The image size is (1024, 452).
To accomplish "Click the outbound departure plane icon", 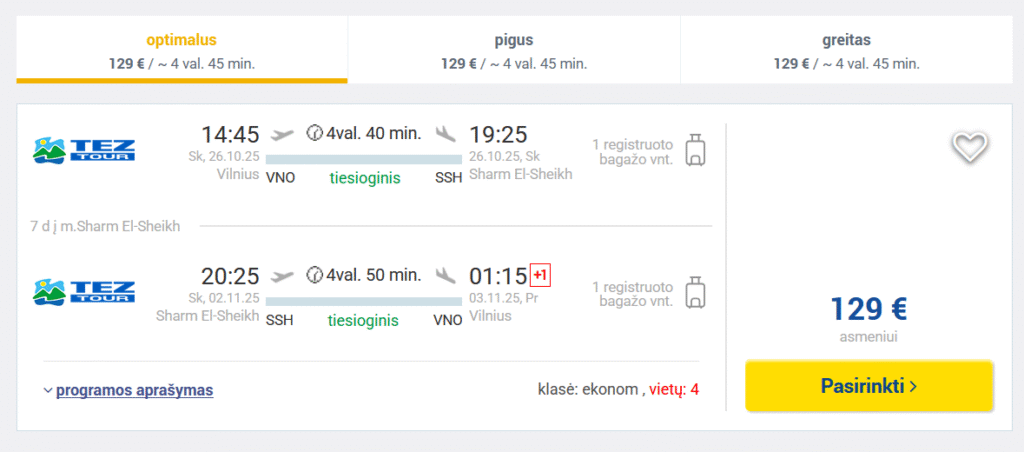I will pyautogui.click(x=283, y=134).
